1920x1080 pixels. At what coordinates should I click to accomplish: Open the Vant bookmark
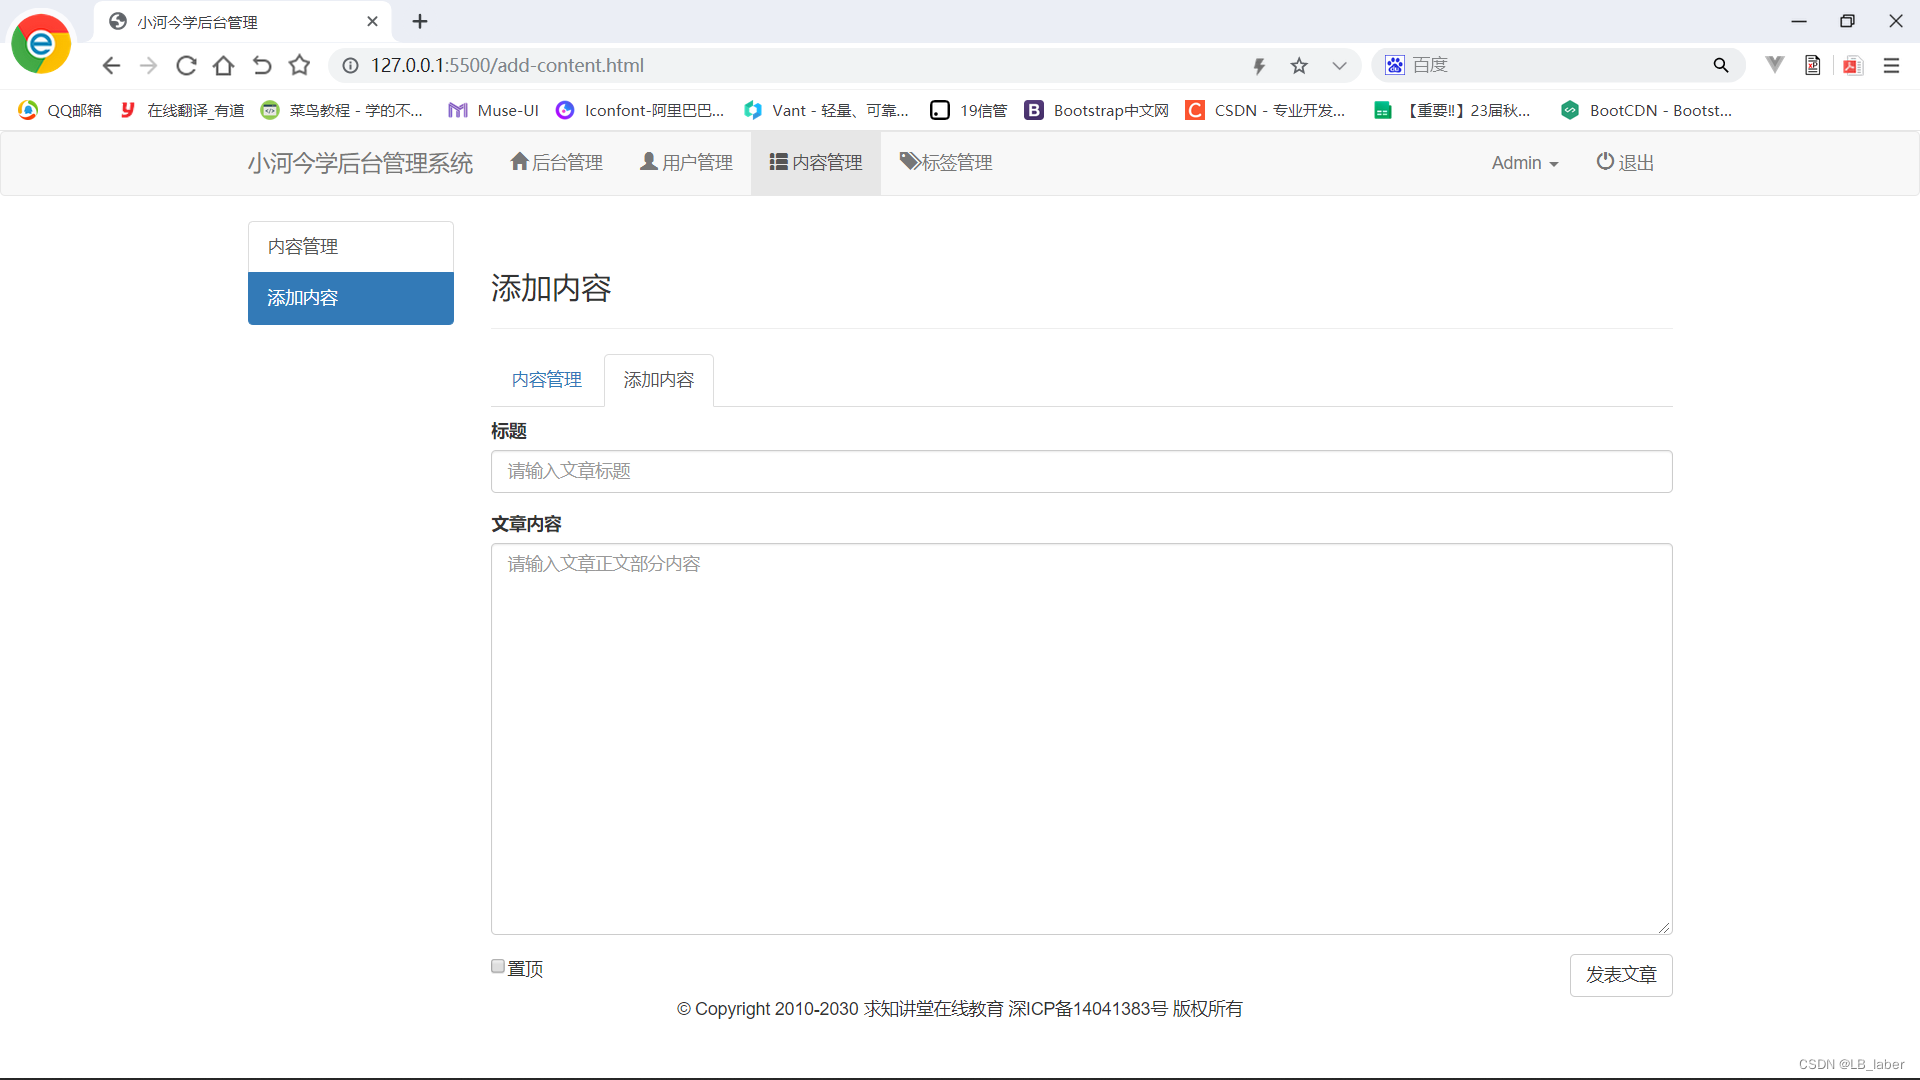827,110
